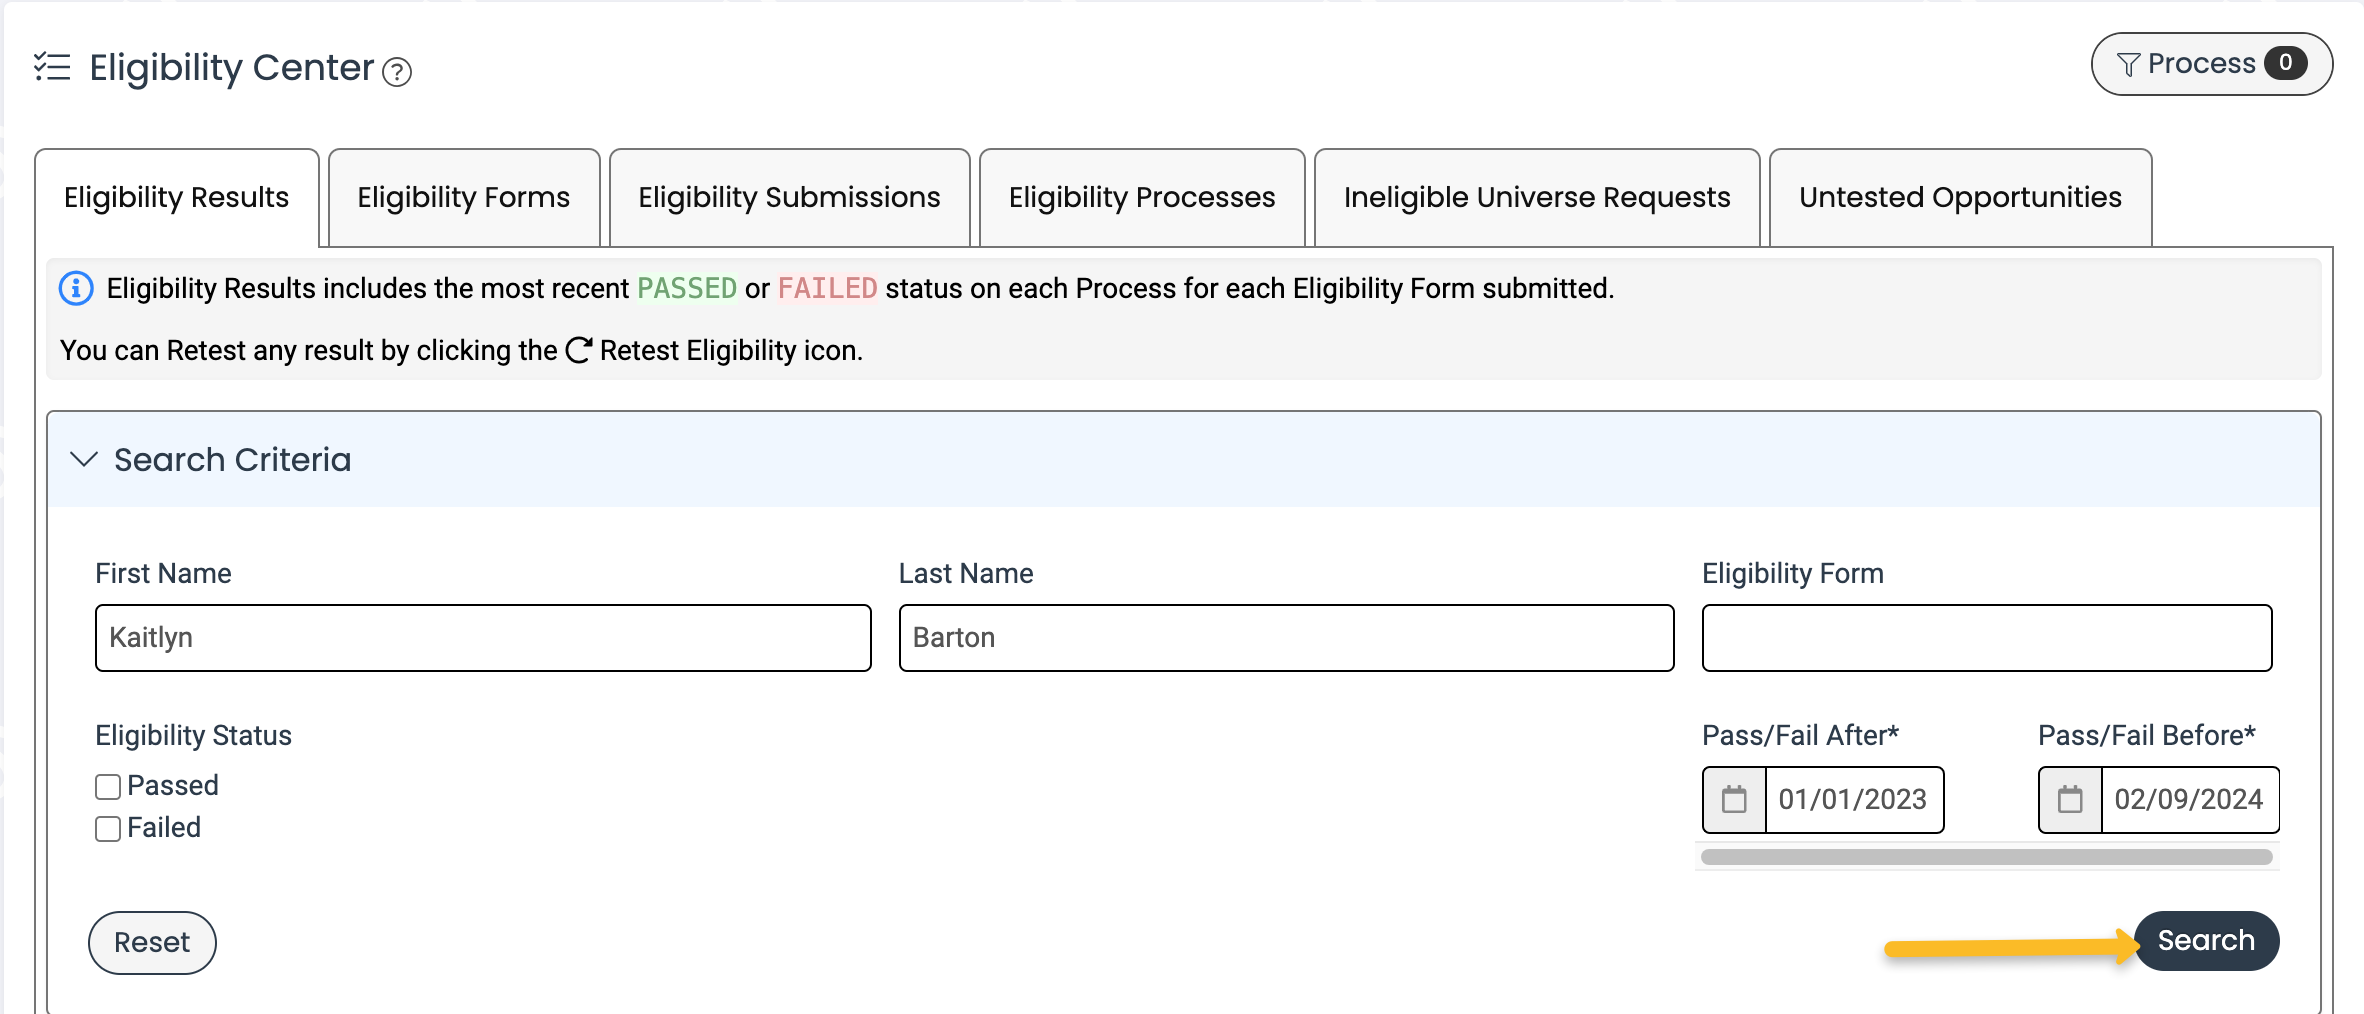Open the Eligibility Form selection field
The image size is (2364, 1014).
tap(1986, 638)
